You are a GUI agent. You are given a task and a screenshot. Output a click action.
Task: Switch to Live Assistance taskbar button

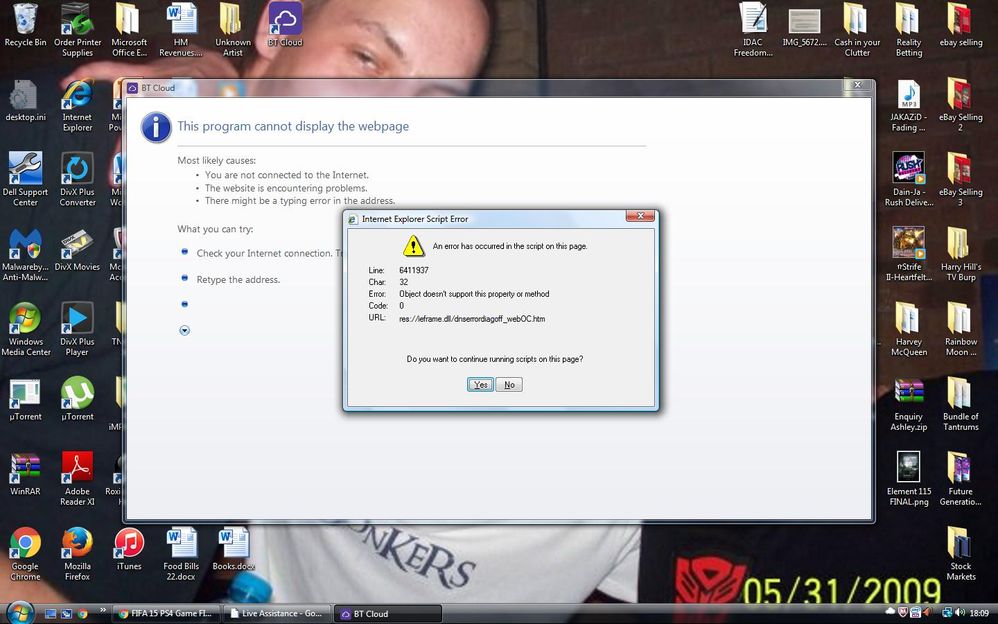pyautogui.click(x=278, y=614)
